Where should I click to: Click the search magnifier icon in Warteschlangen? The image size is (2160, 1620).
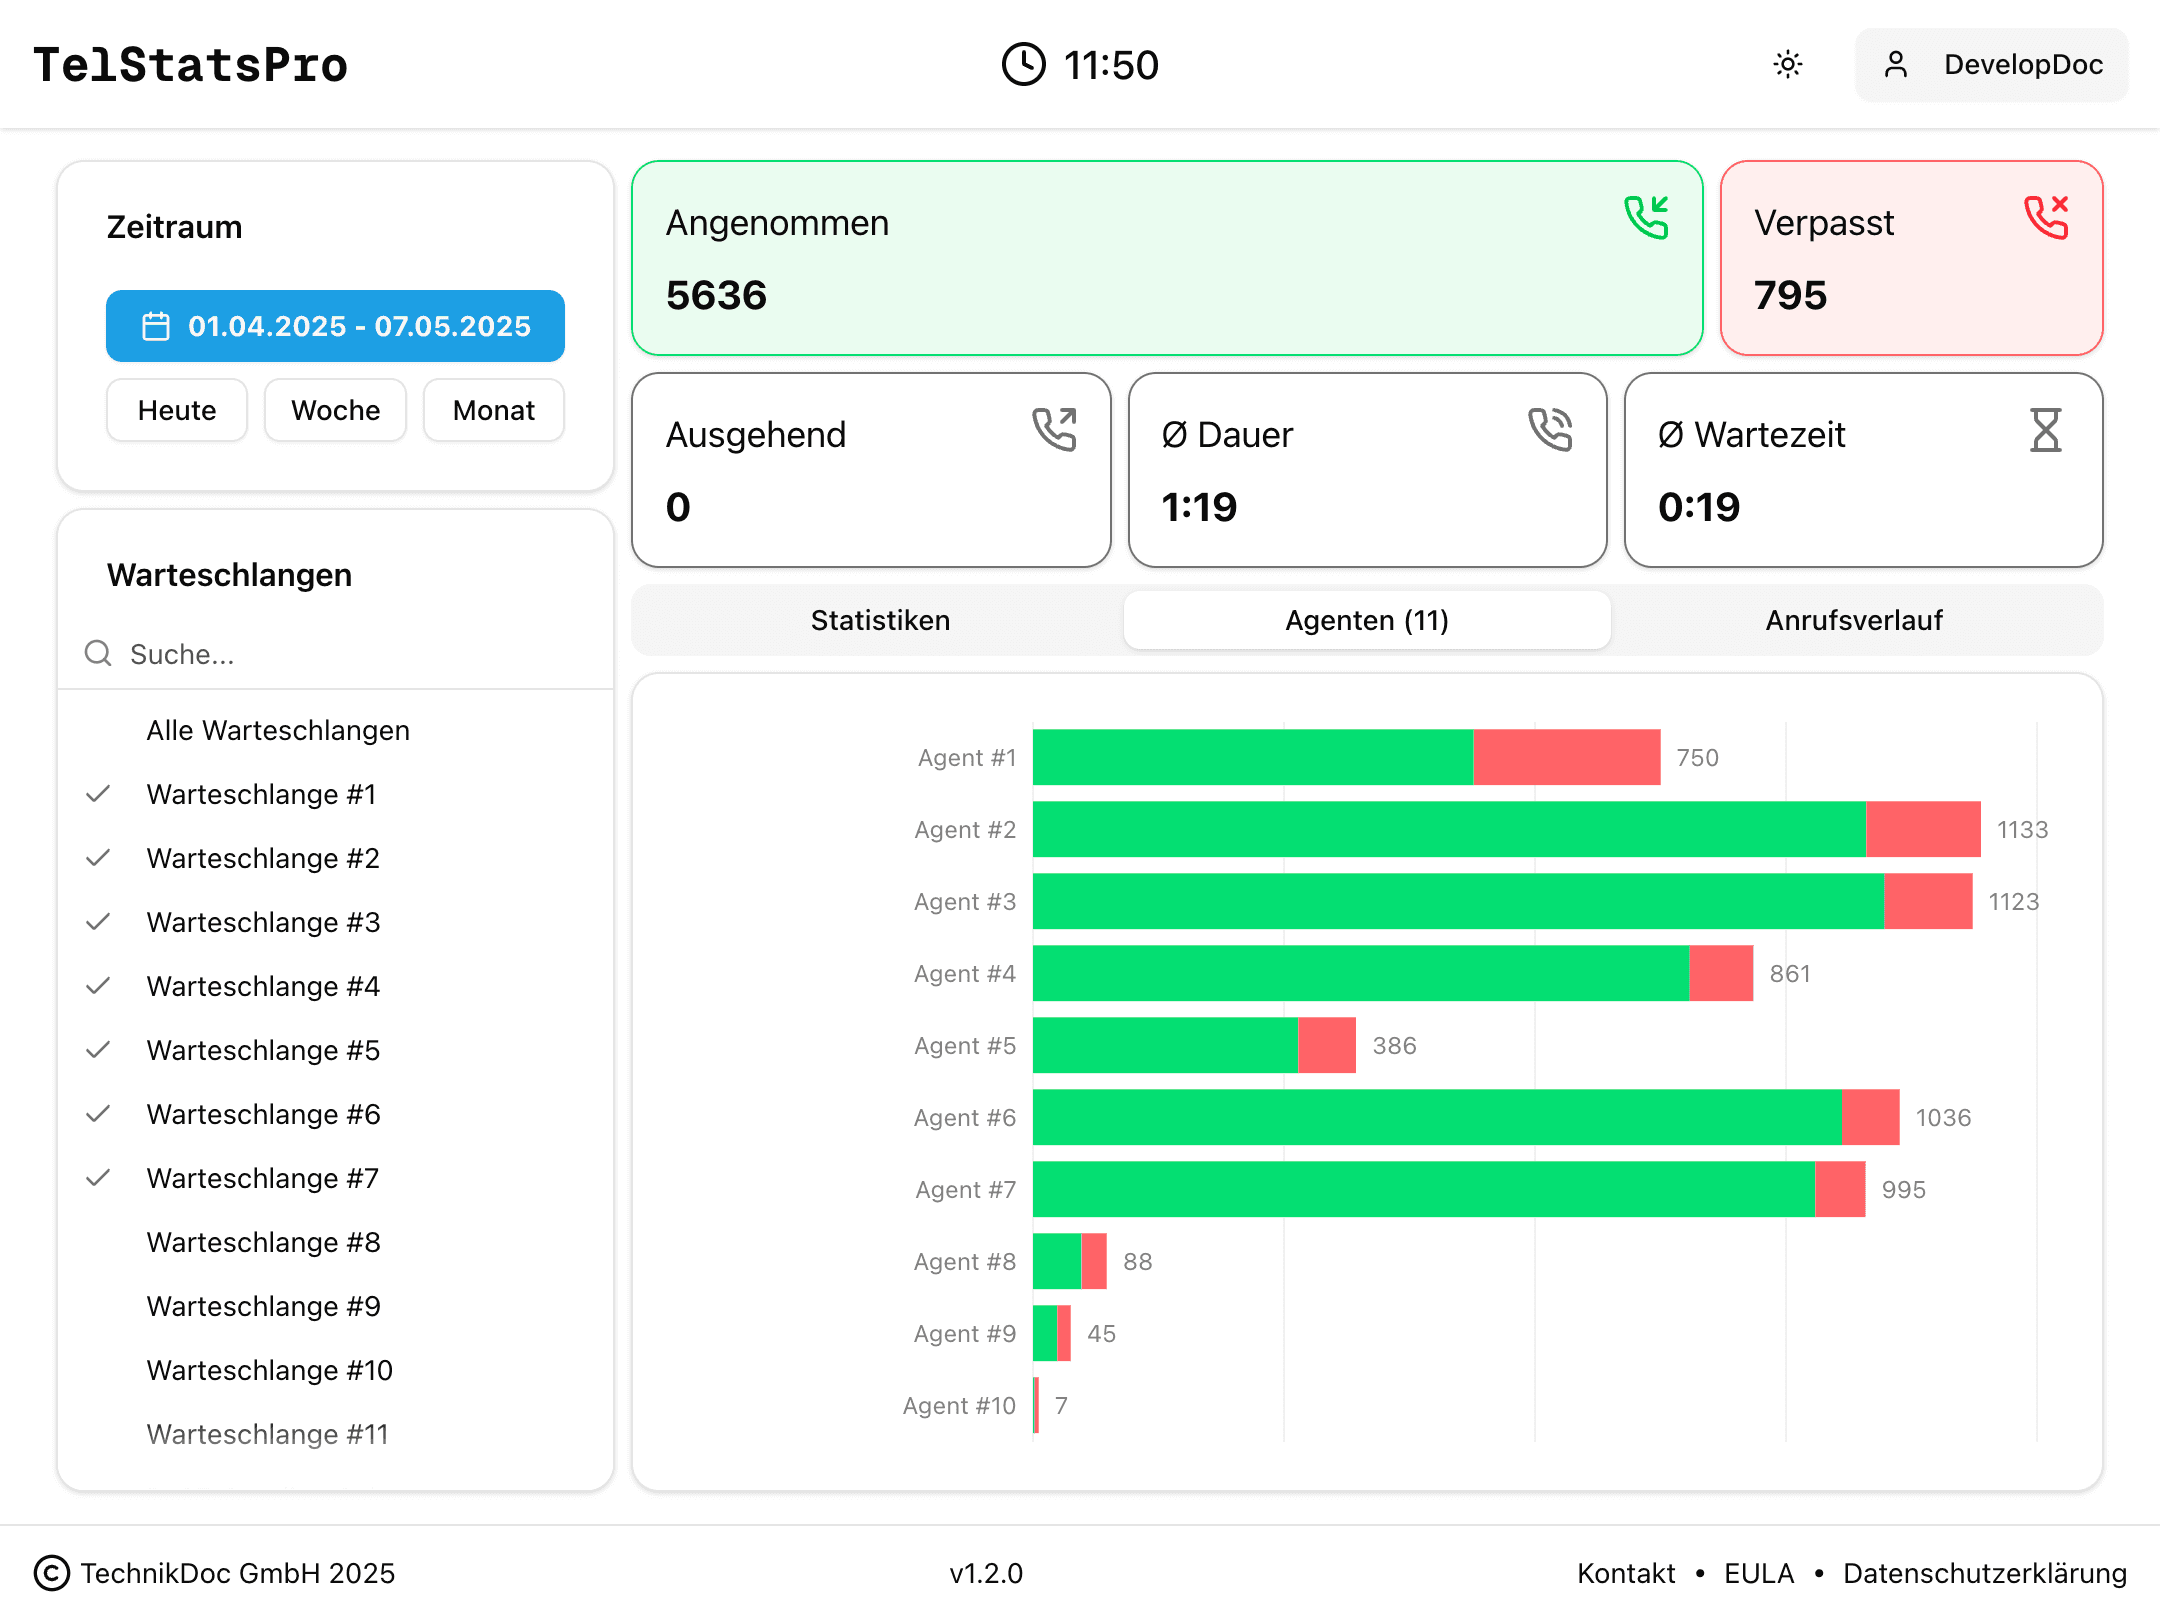[98, 654]
